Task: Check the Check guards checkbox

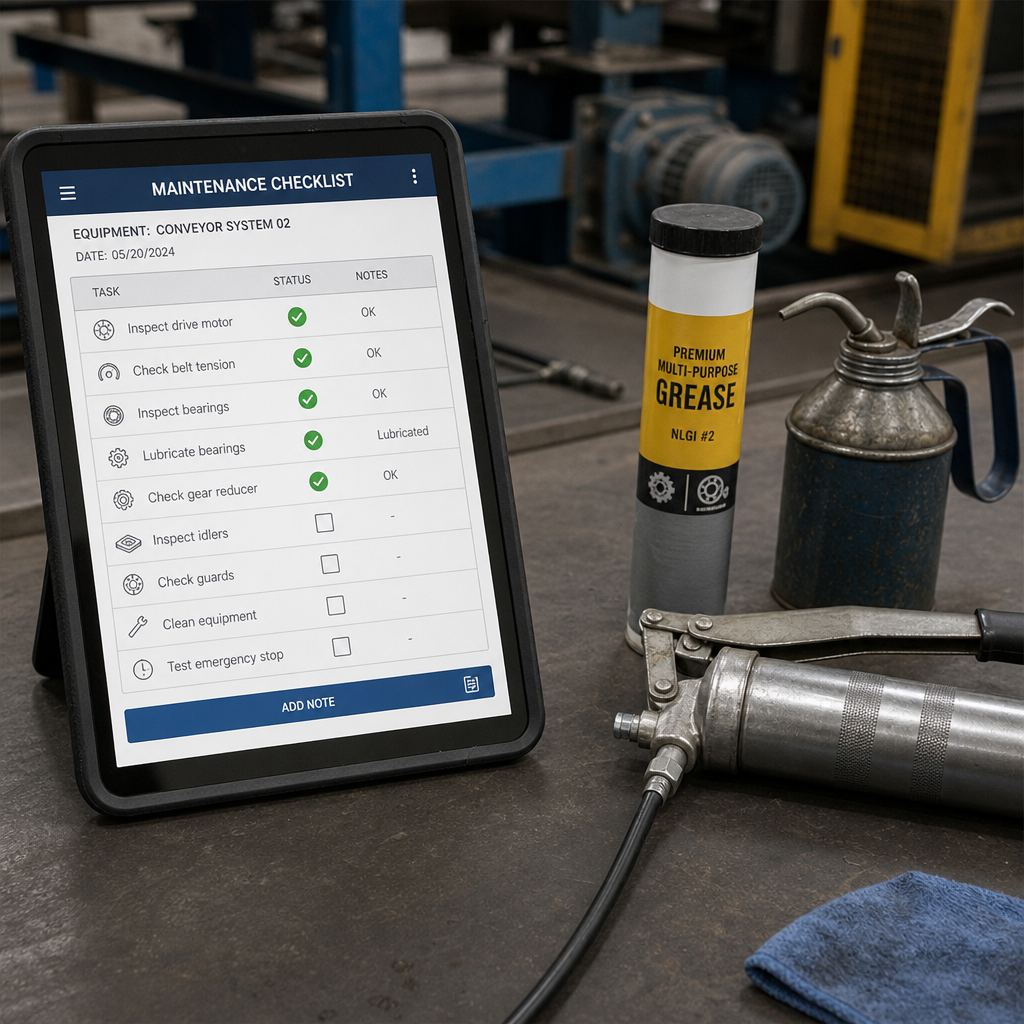Action: tap(330, 564)
